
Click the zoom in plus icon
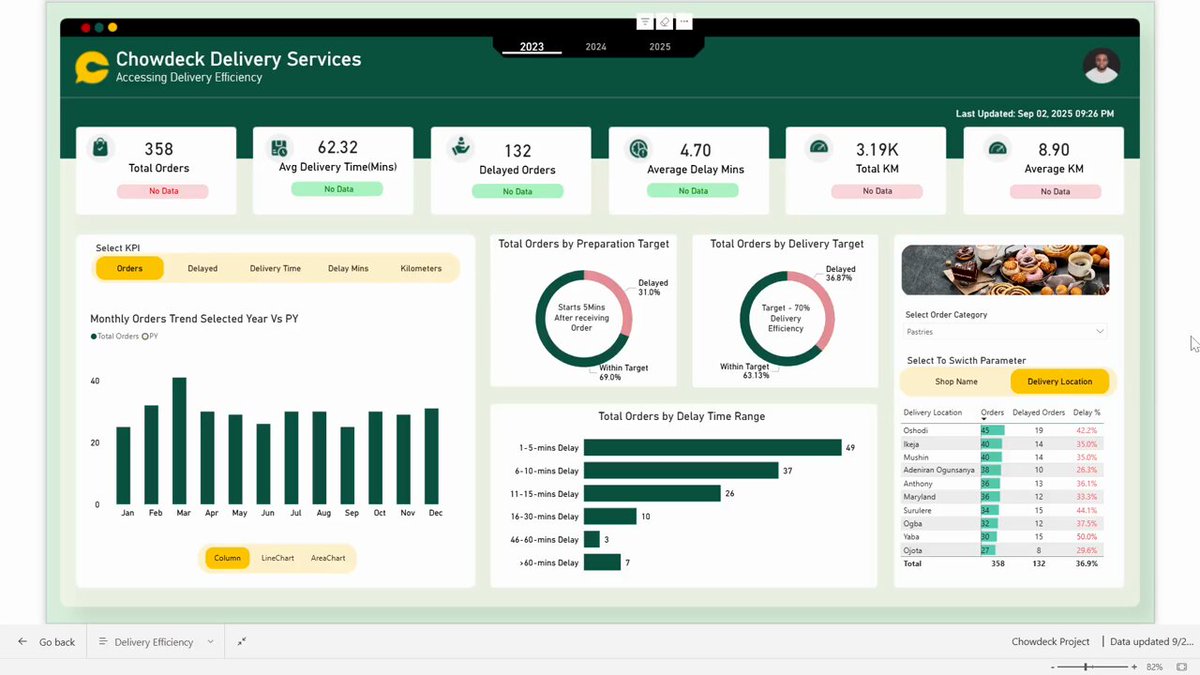(1134, 666)
